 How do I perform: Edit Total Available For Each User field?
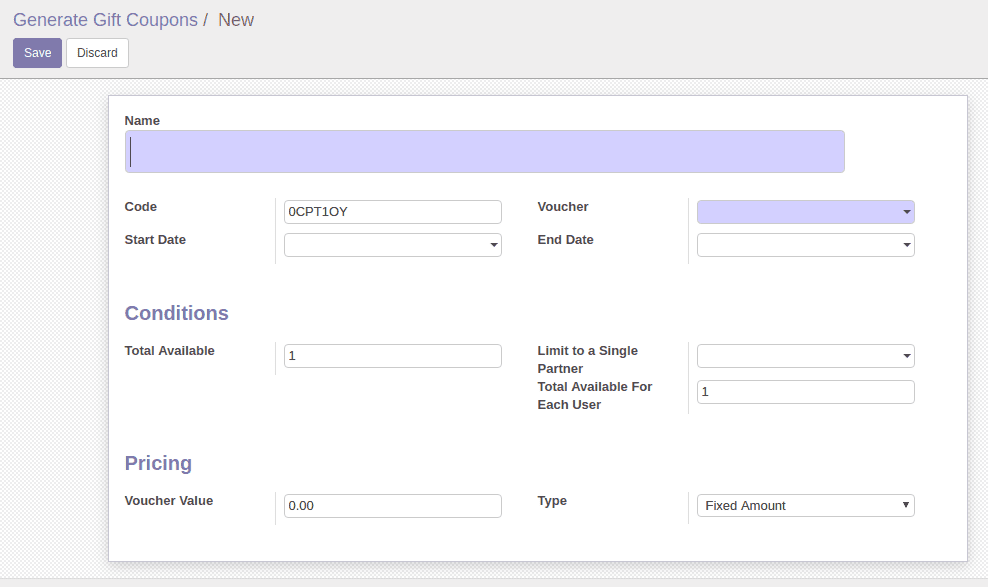[x=805, y=392]
